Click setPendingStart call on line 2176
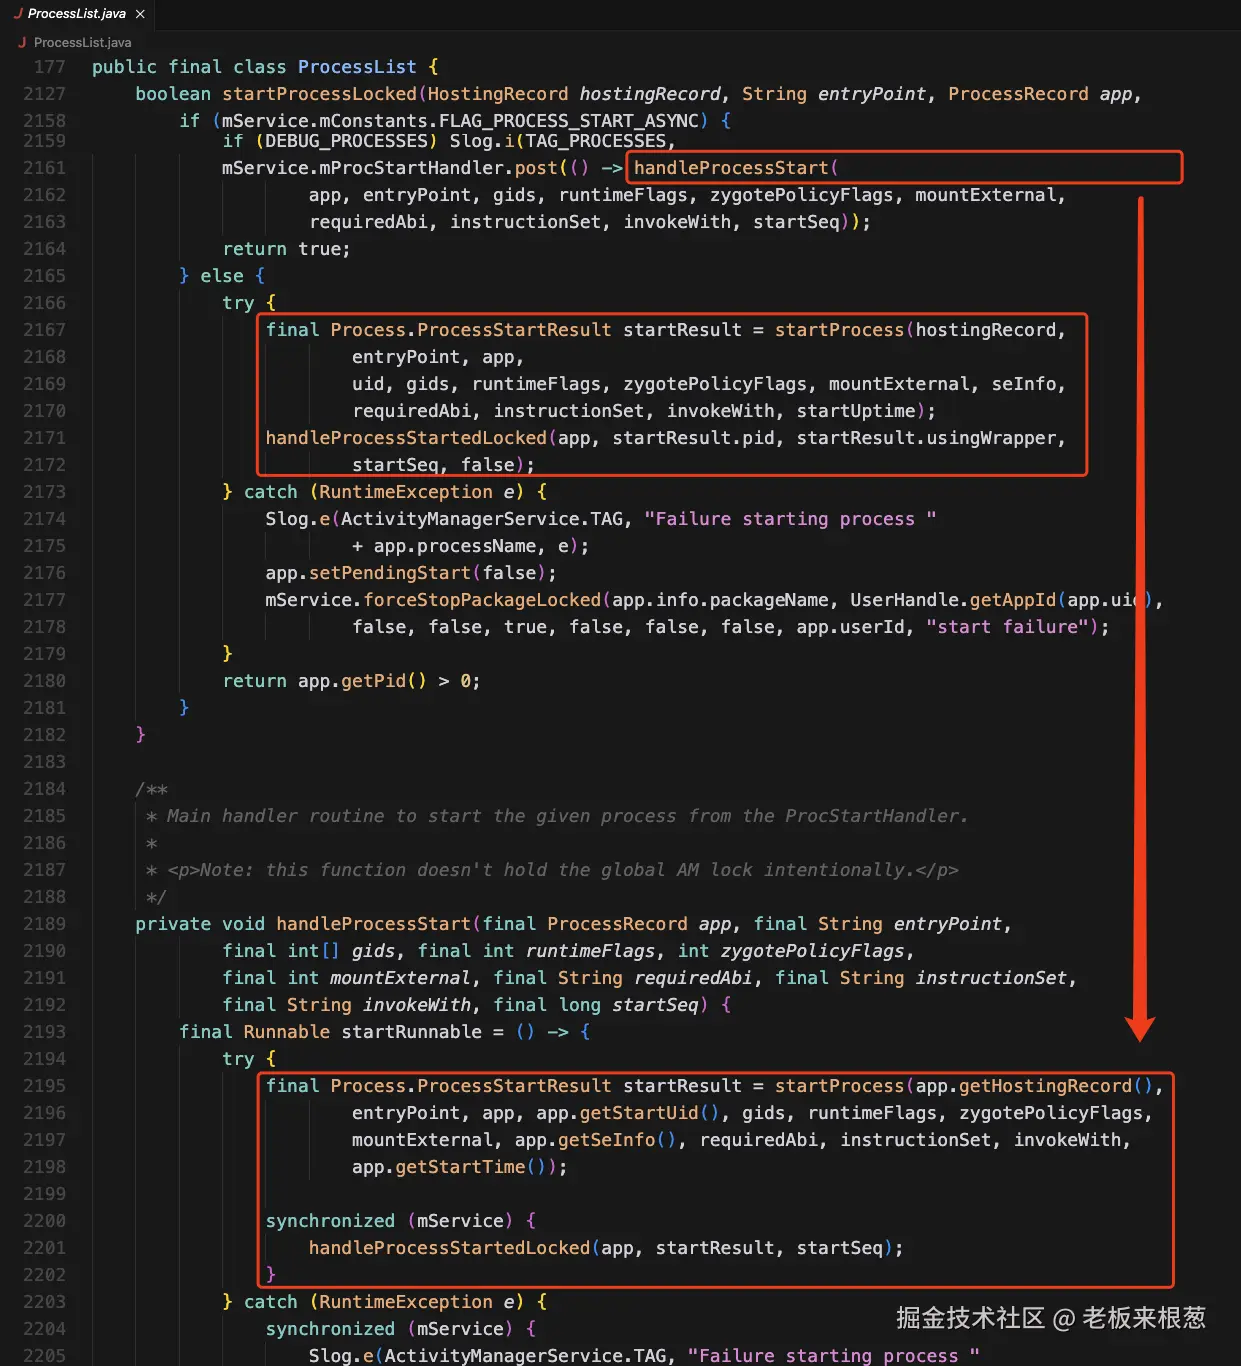Image resolution: width=1241 pixels, height=1366 pixels. coord(390,573)
